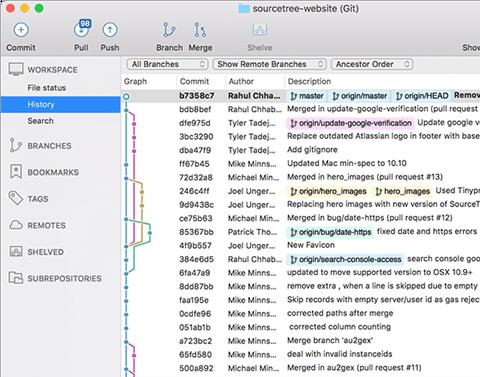This screenshot has height=377, width=480.
Task: Click the origin/update-google-verification tag
Action: pyautogui.click(x=351, y=123)
